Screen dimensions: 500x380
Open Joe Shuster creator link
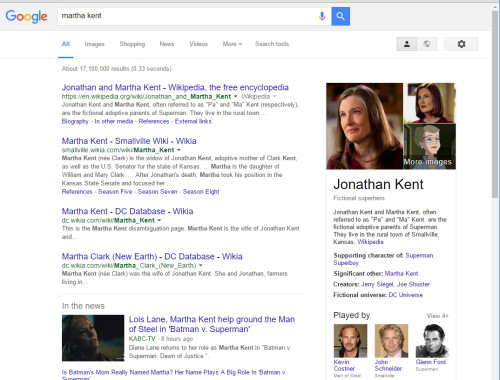click(413, 284)
